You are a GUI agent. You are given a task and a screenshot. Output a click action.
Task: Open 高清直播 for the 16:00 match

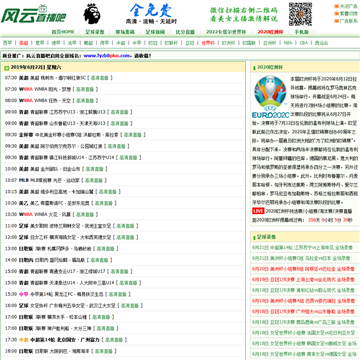[x=130, y=306]
